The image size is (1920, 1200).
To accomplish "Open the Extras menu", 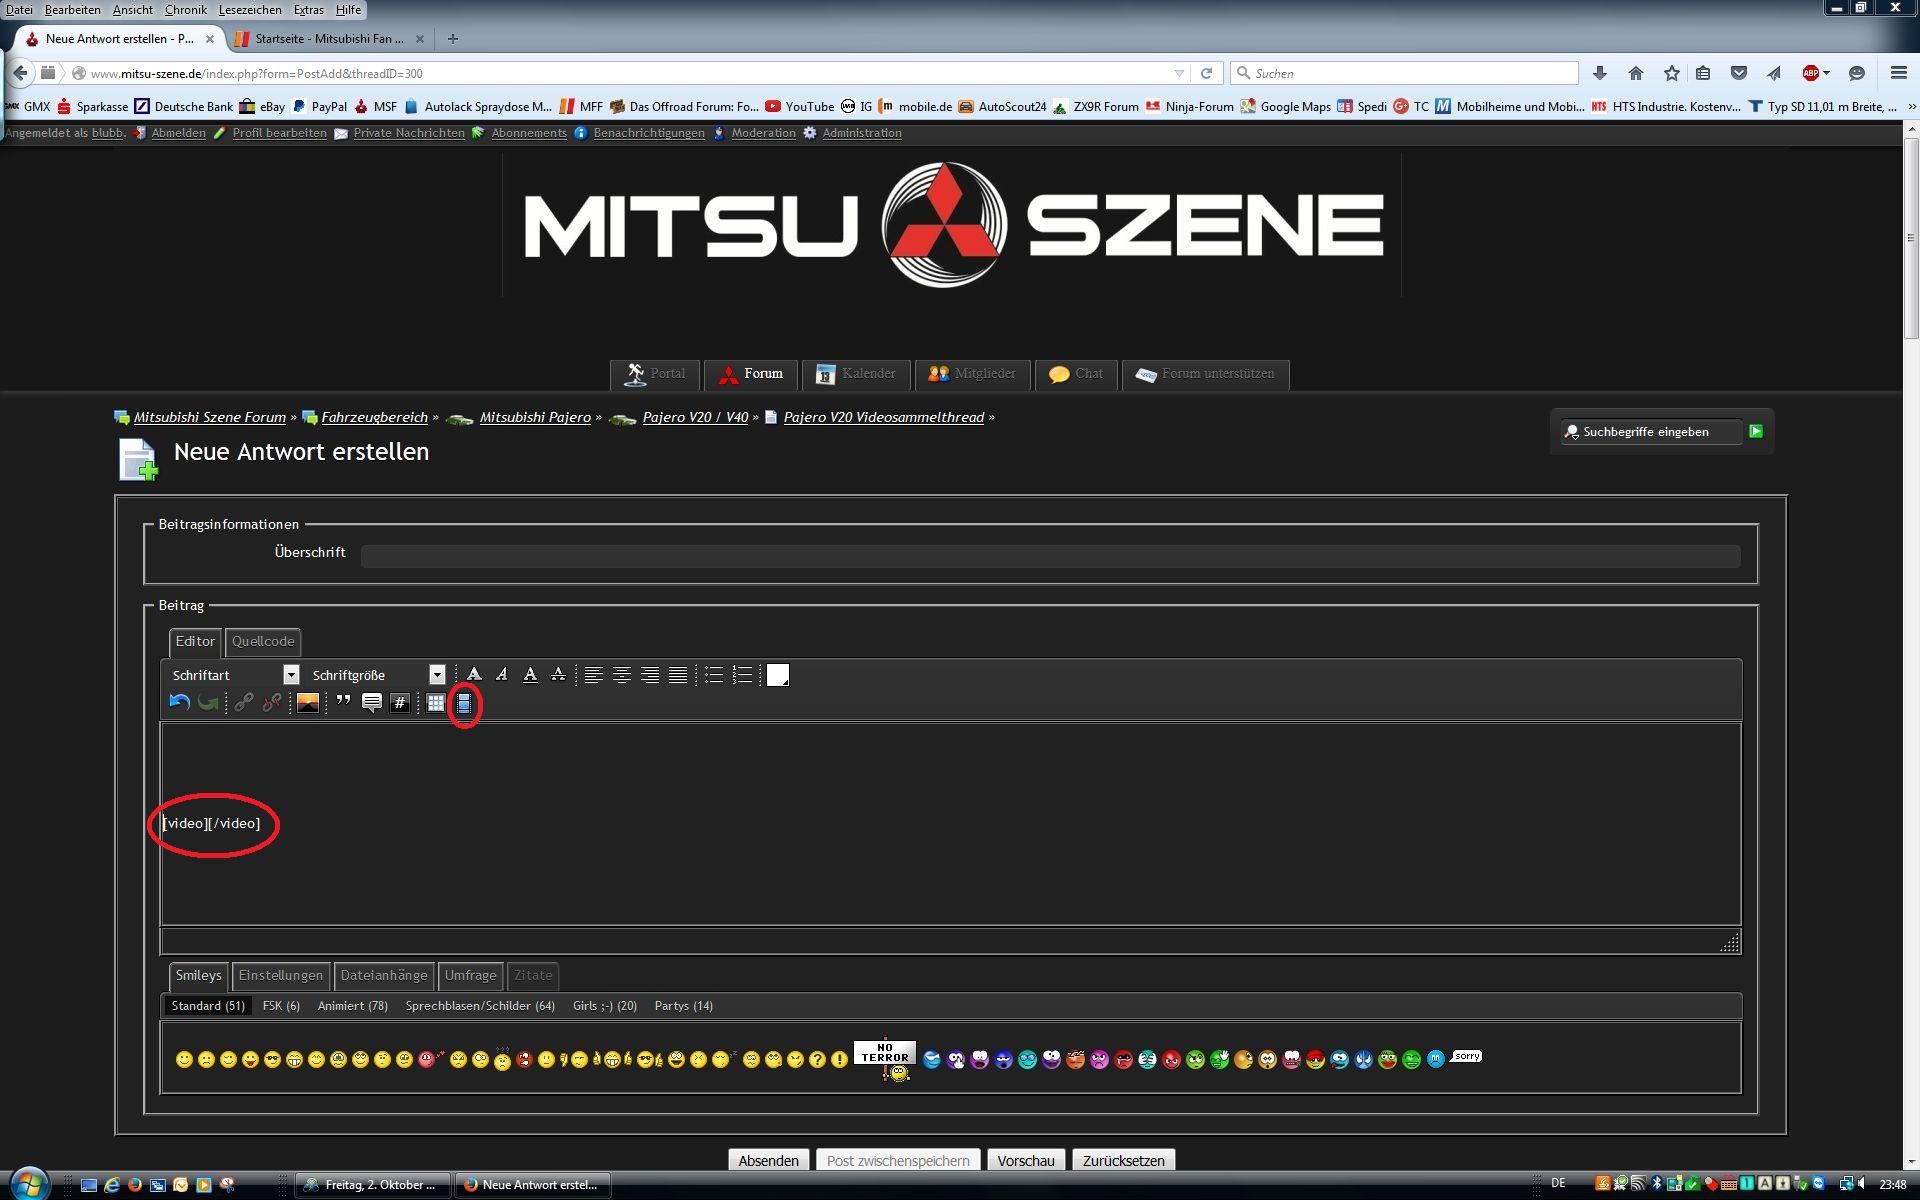I will (308, 9).
